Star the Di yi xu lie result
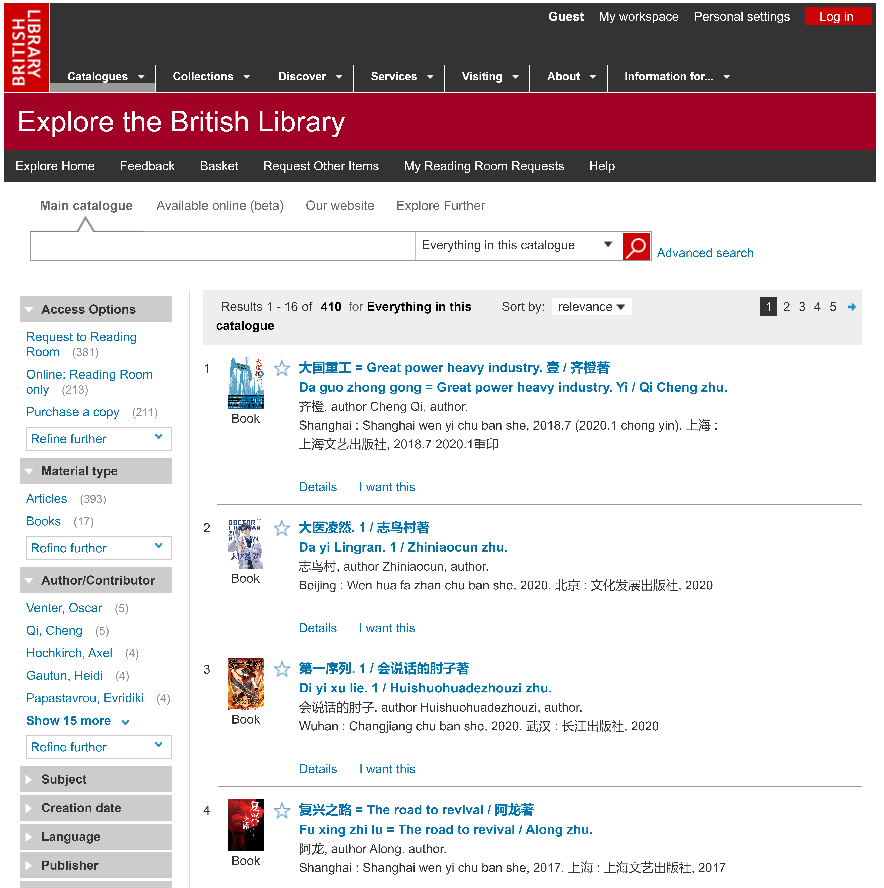This screenshot has height=888, width=884. [282, 669]
